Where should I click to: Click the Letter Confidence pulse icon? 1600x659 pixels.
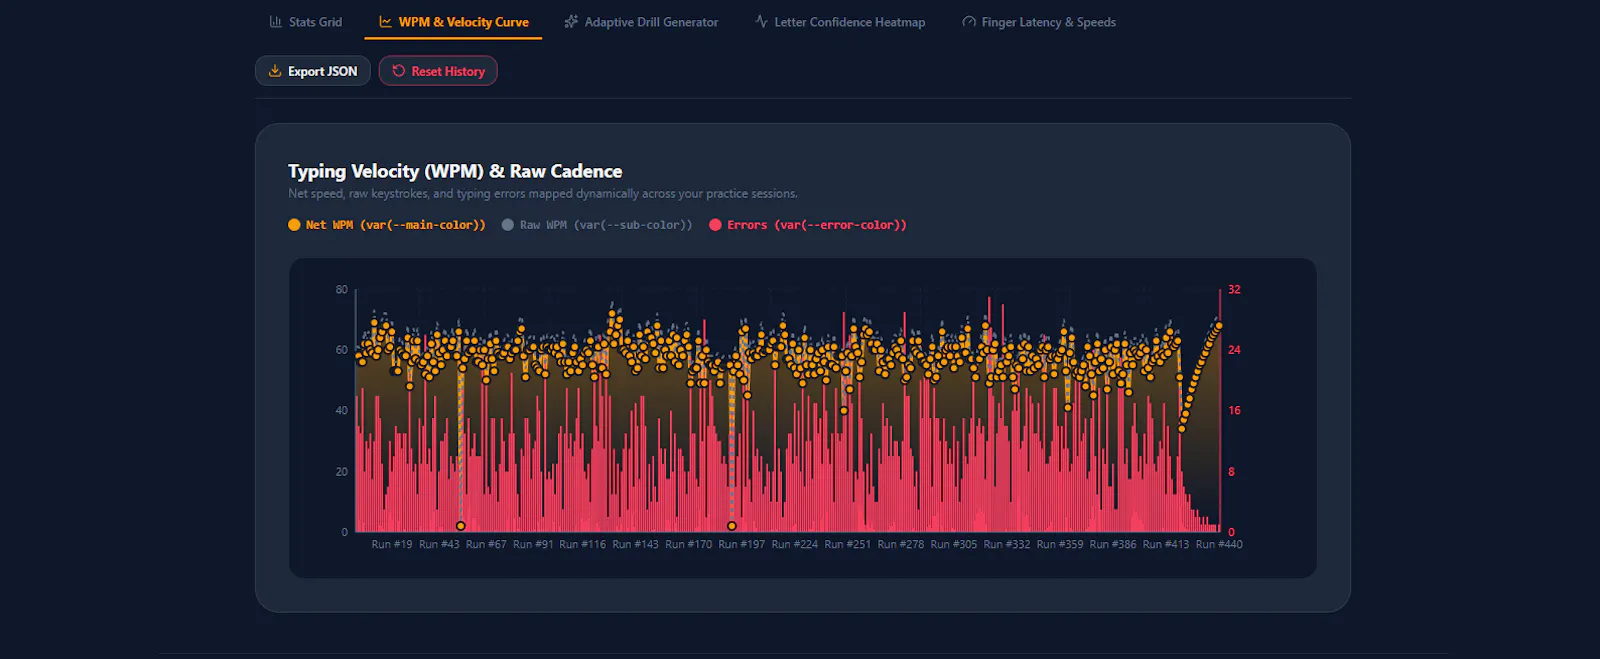pyautogui.click(x=761, y=22)
